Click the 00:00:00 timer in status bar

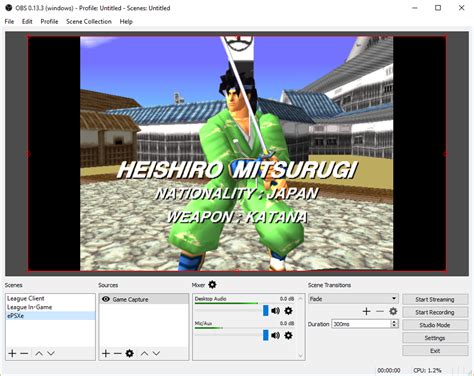[x=389, y=370]
